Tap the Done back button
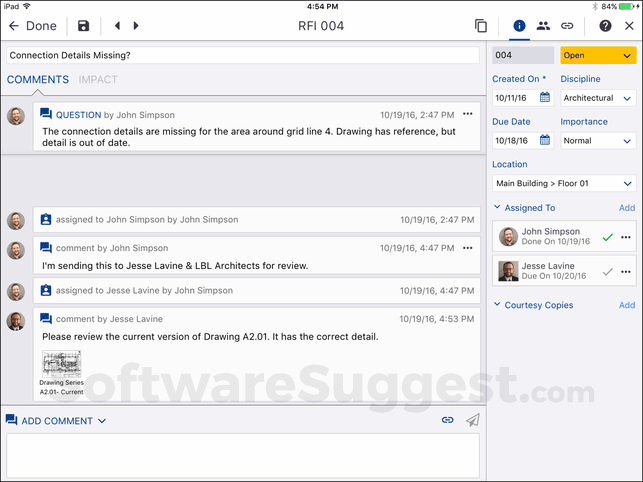The image size is (643, 482). [32, 26]
